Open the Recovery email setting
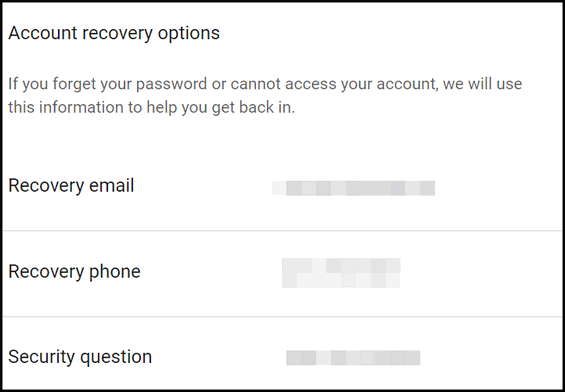565x392 pixels. click(x=282, y=187)
